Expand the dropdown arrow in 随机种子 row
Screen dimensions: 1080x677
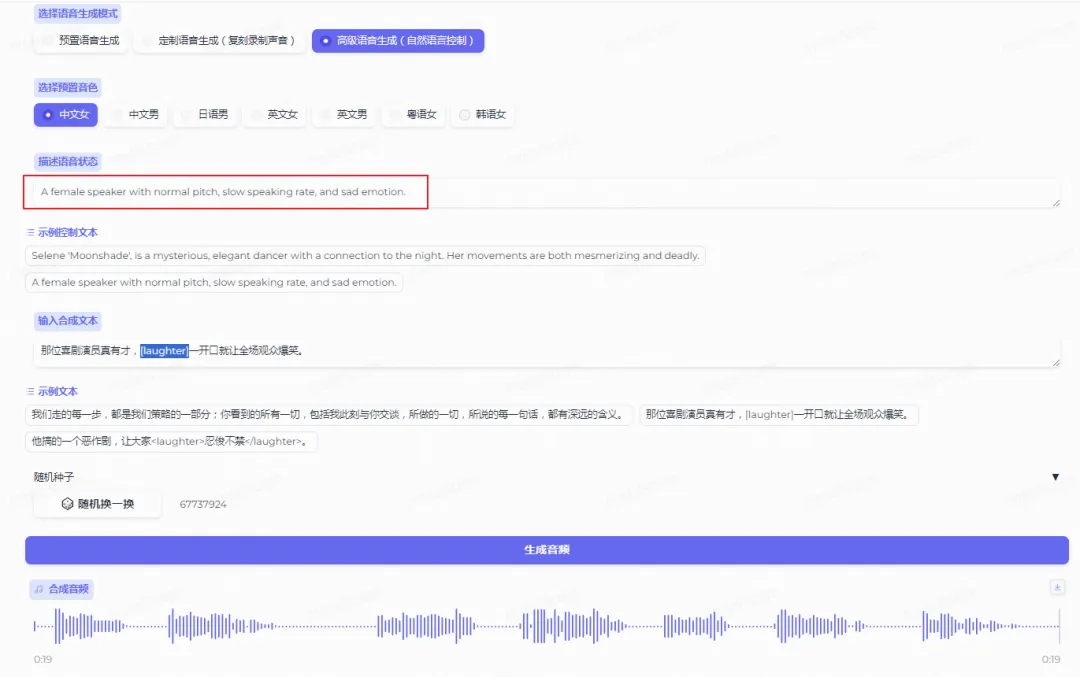pyautogui.click(x=1055, y=477)
